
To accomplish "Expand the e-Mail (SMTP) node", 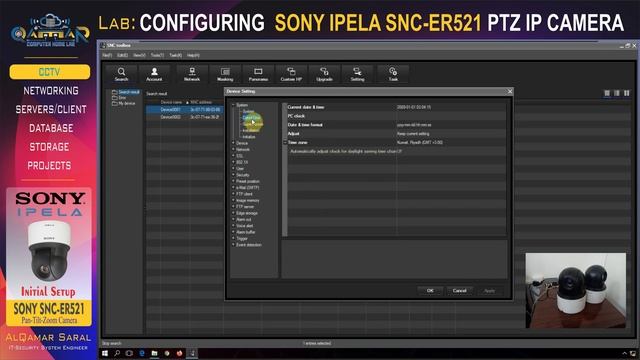I will 233,188.
